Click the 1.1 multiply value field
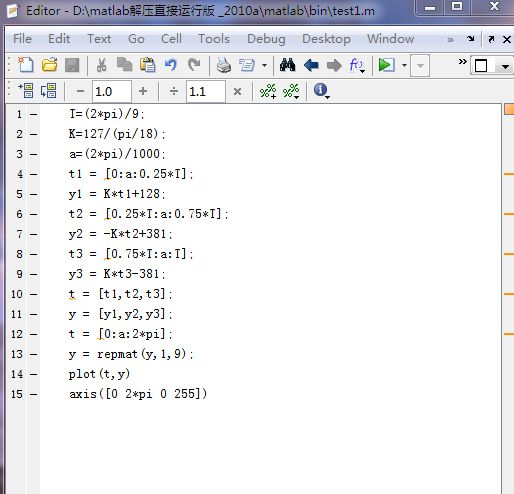Image resolution: width=514 pixels, height=494 pixels. coord(205,91)
